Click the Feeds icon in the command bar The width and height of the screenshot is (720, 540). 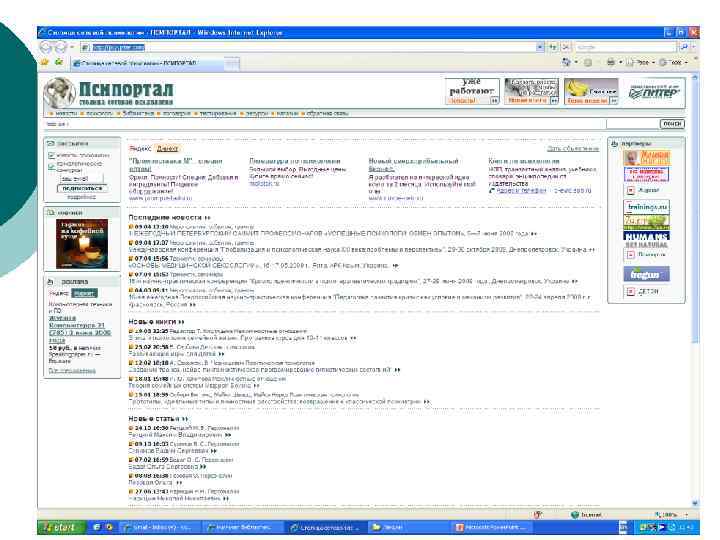tap(588, 63)
